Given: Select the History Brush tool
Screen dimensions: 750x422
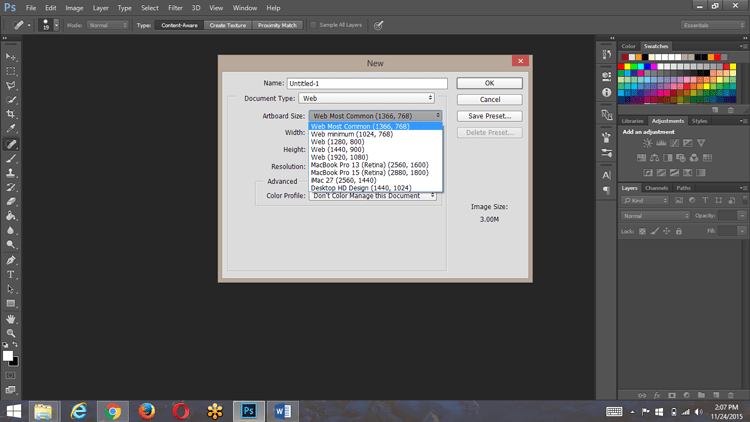Looking at the screenshot, I should (11, 187).
